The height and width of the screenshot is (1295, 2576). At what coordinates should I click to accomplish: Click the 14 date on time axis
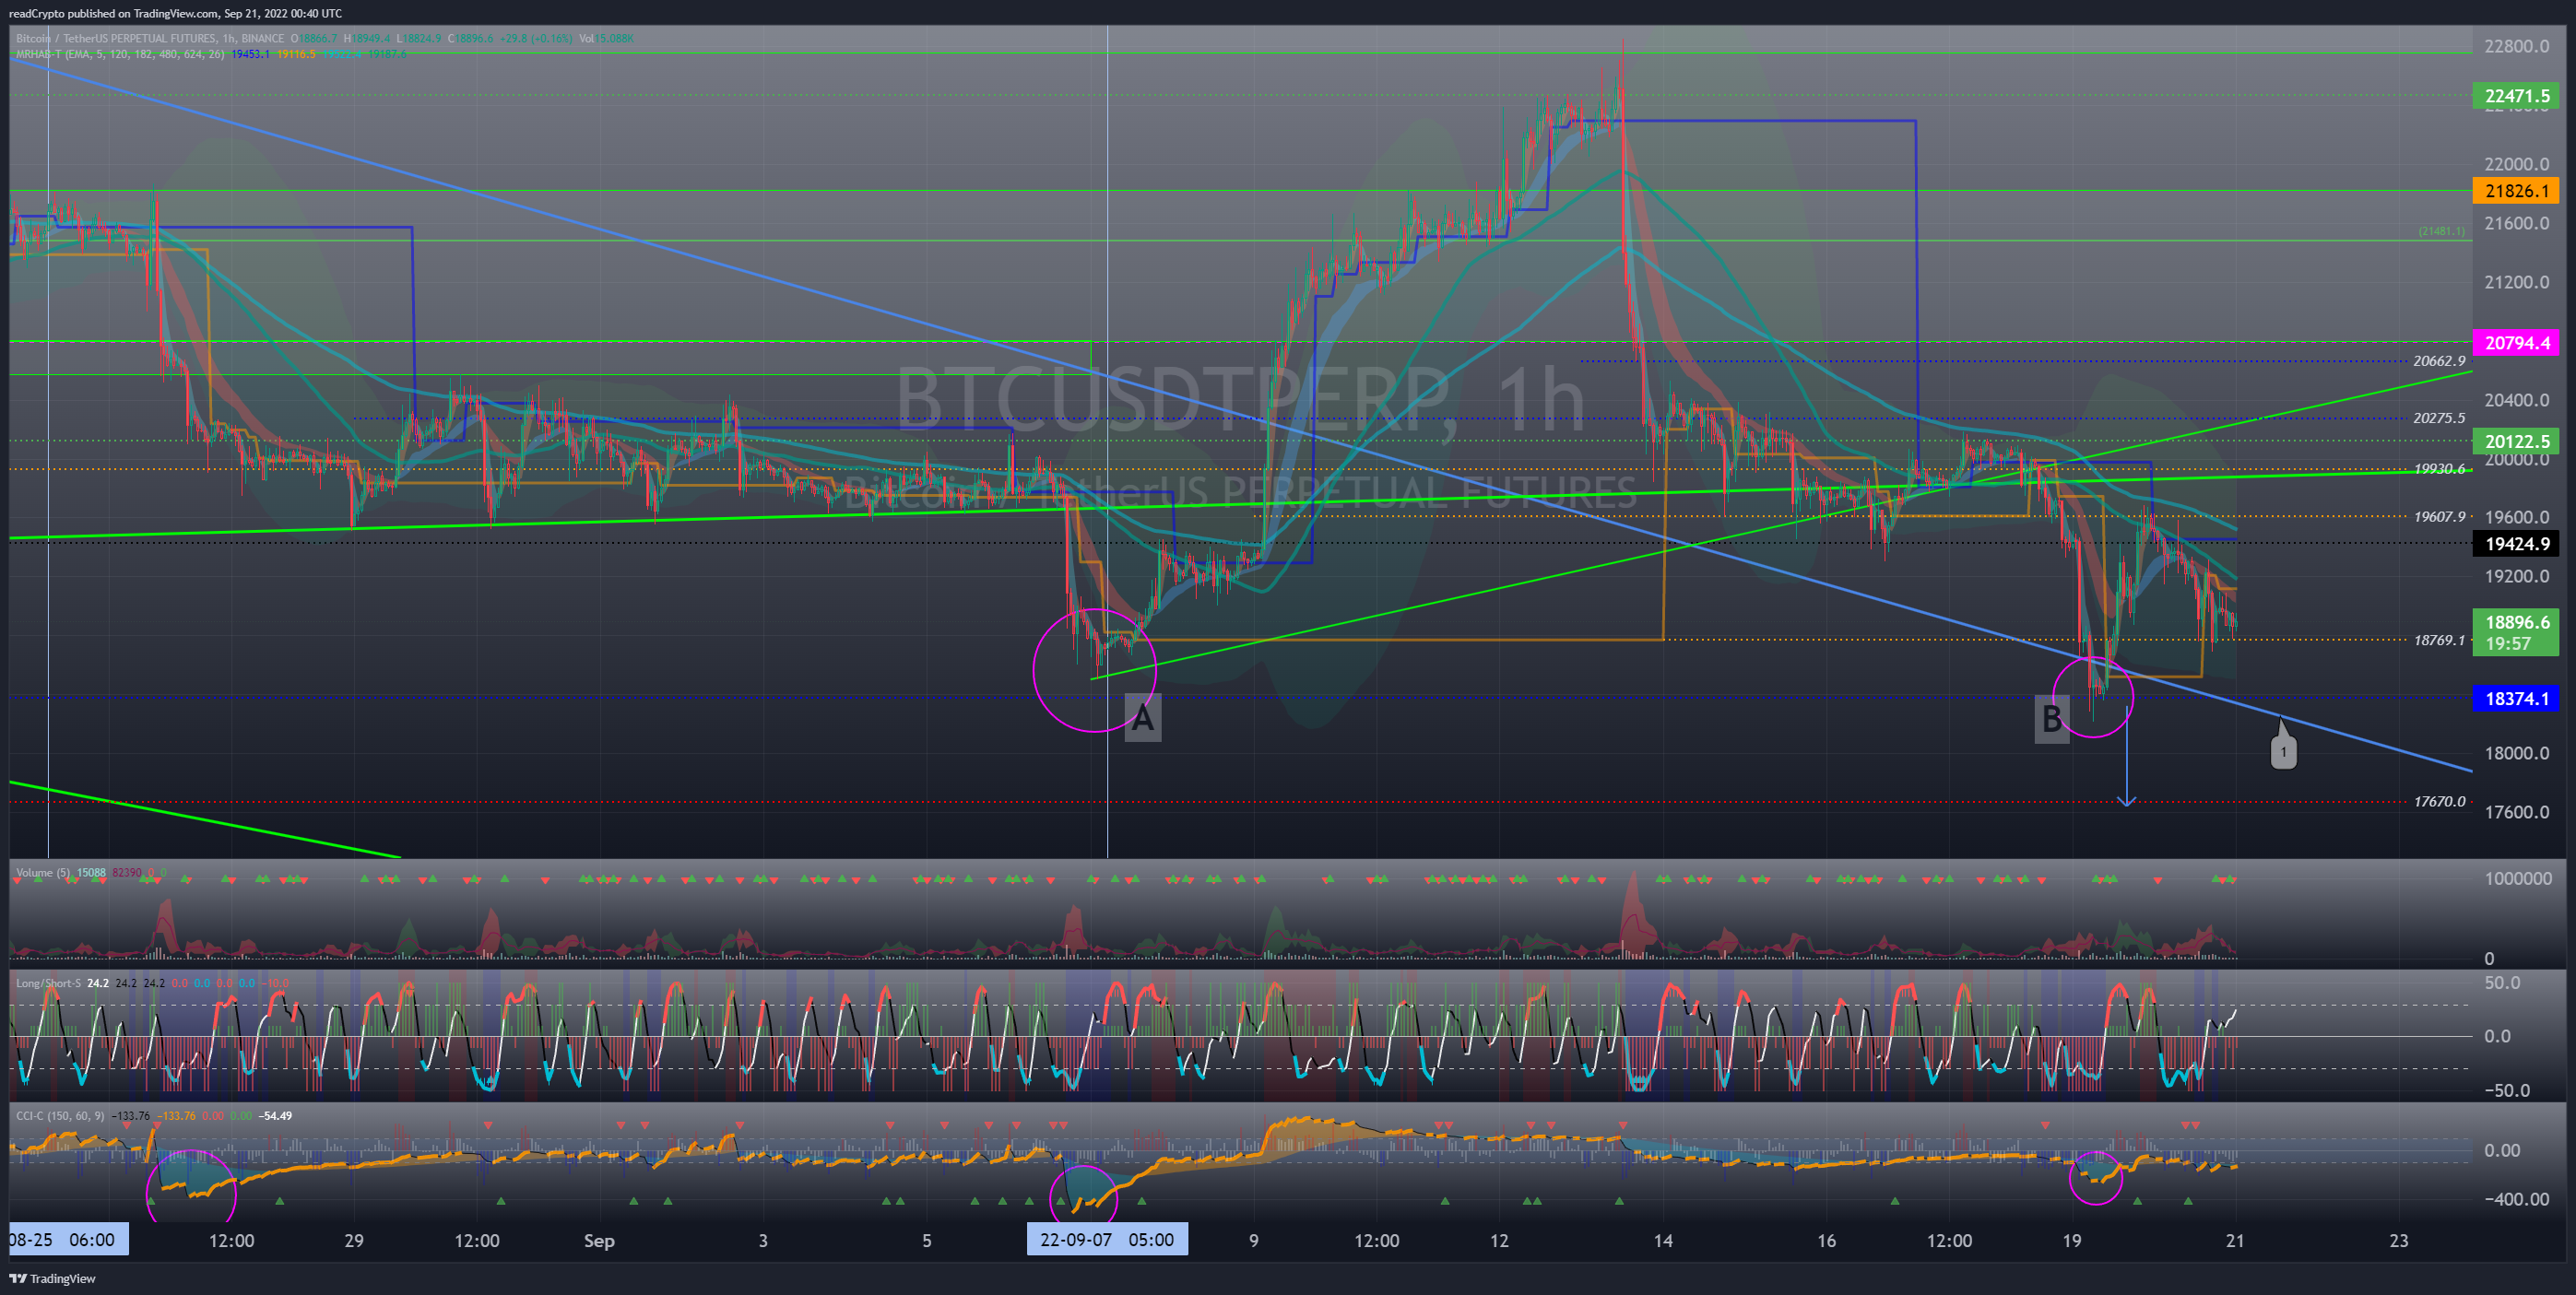pos(1663,1240)
